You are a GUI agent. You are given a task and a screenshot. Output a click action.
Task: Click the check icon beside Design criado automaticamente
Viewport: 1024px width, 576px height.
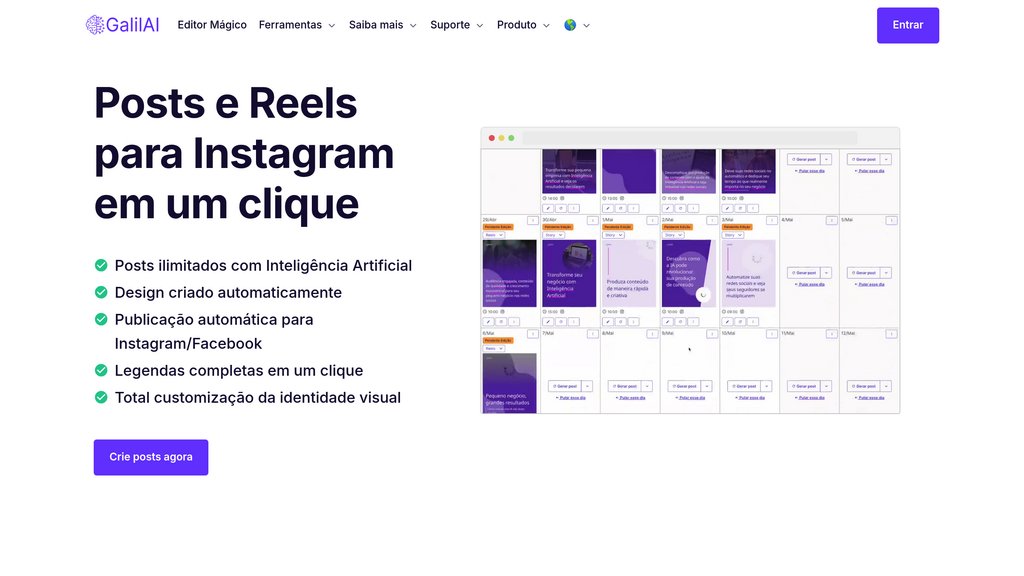(x=101, y=293)
